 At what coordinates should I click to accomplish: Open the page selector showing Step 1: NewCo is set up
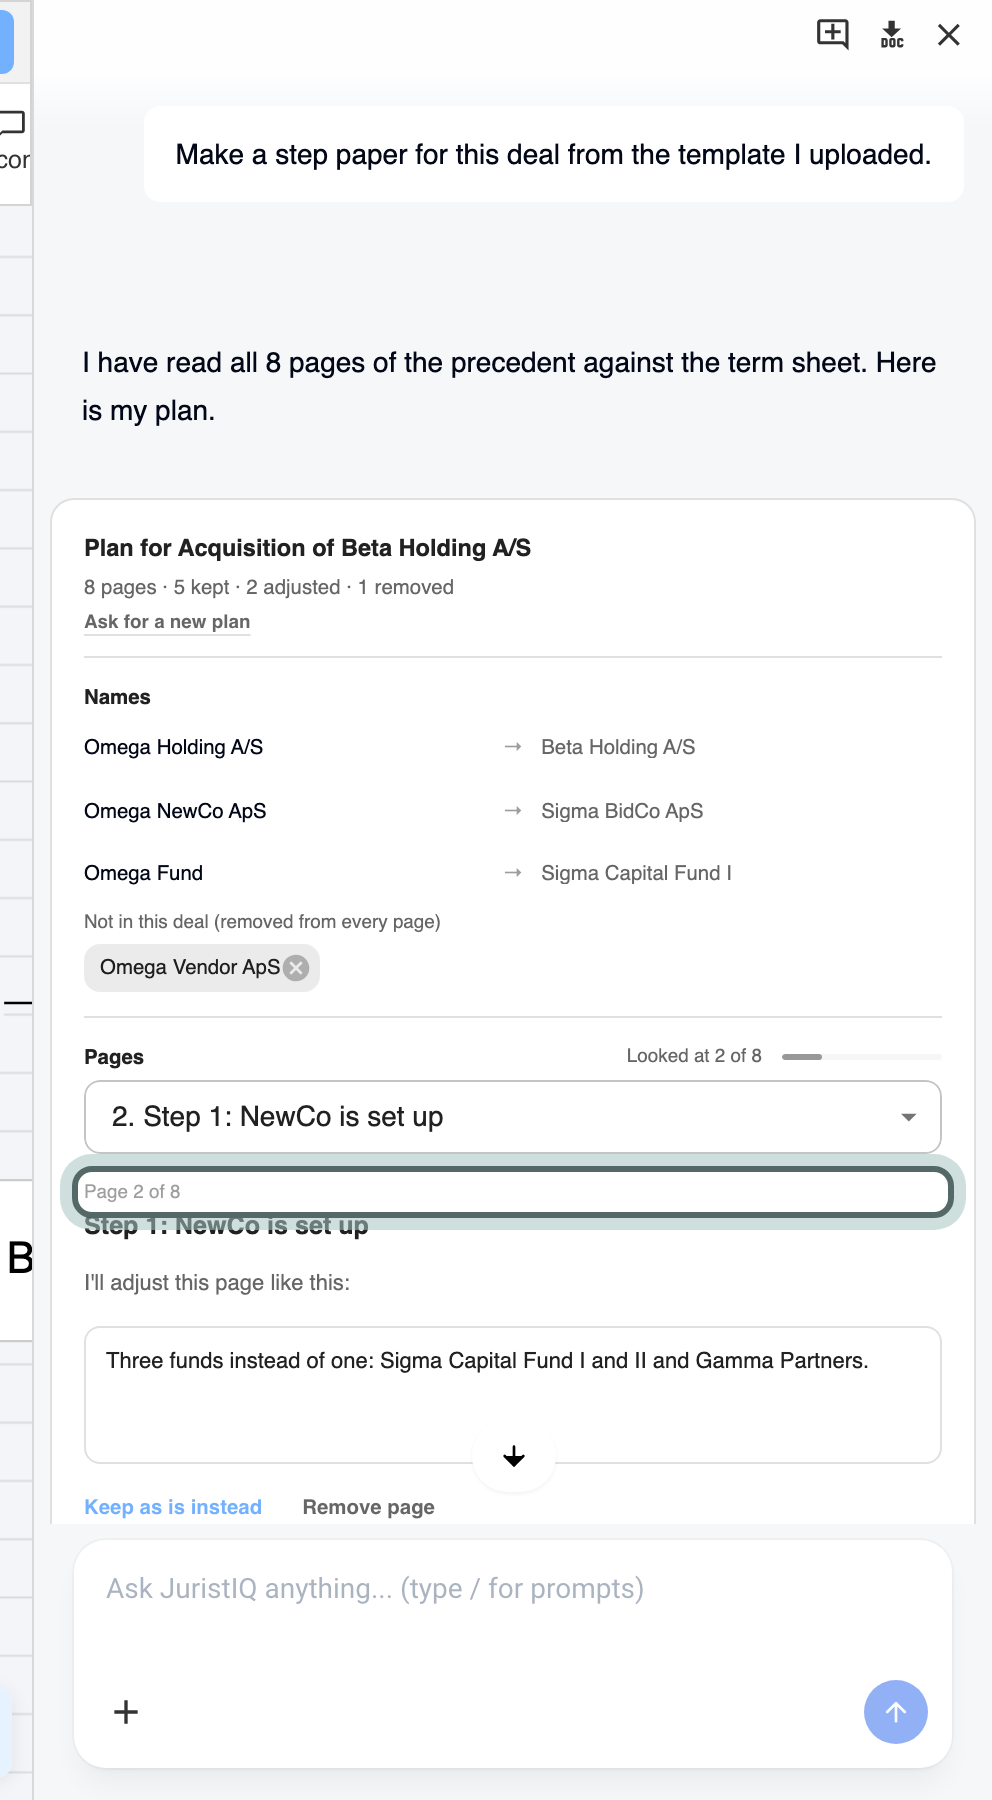coord(513,1117)
